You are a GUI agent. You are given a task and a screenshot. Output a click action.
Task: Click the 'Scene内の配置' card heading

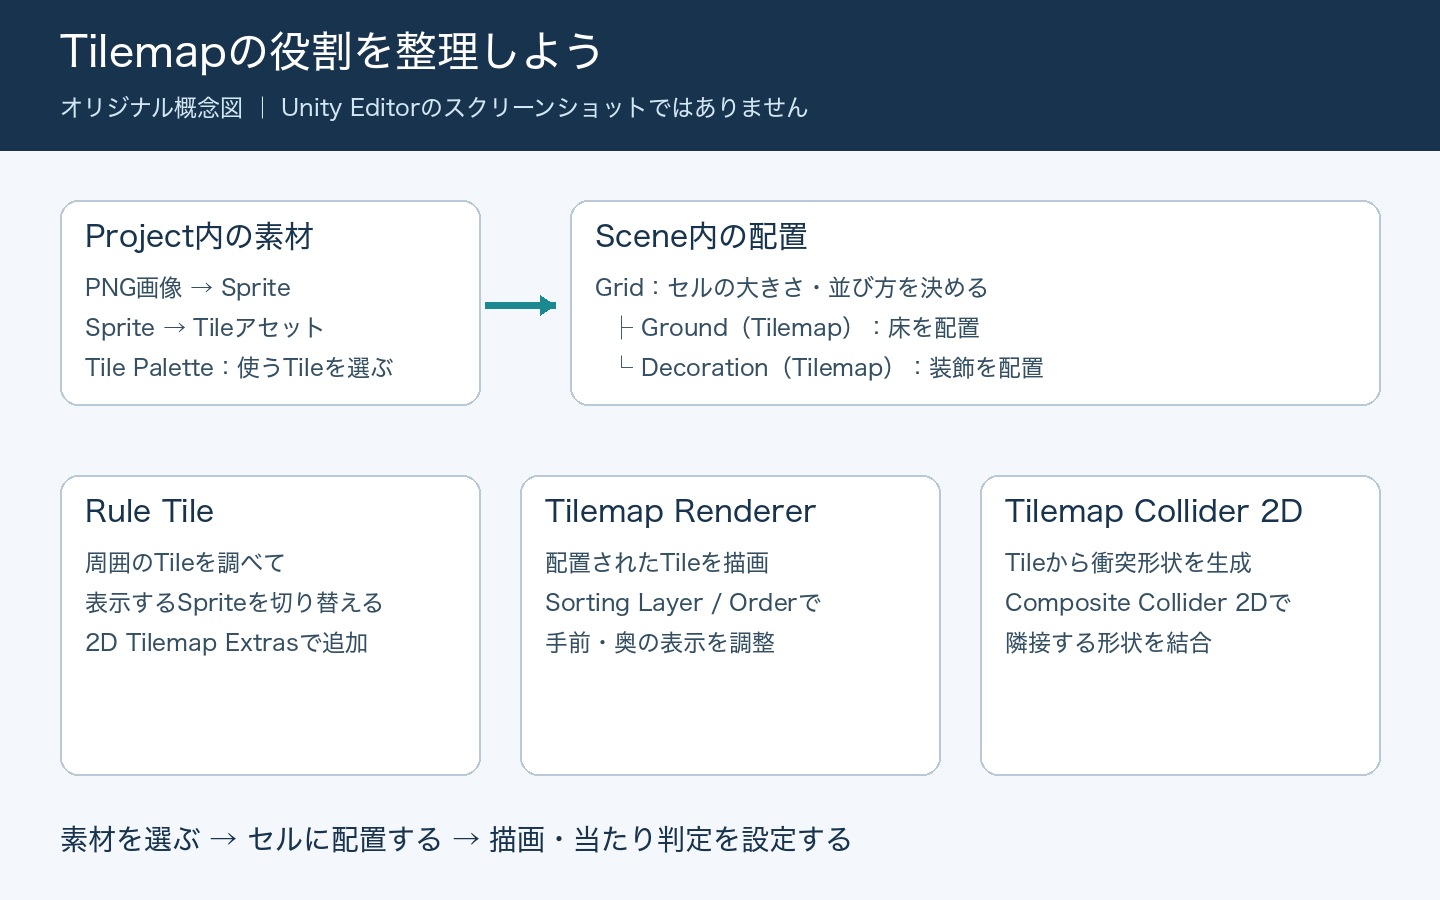701,237
